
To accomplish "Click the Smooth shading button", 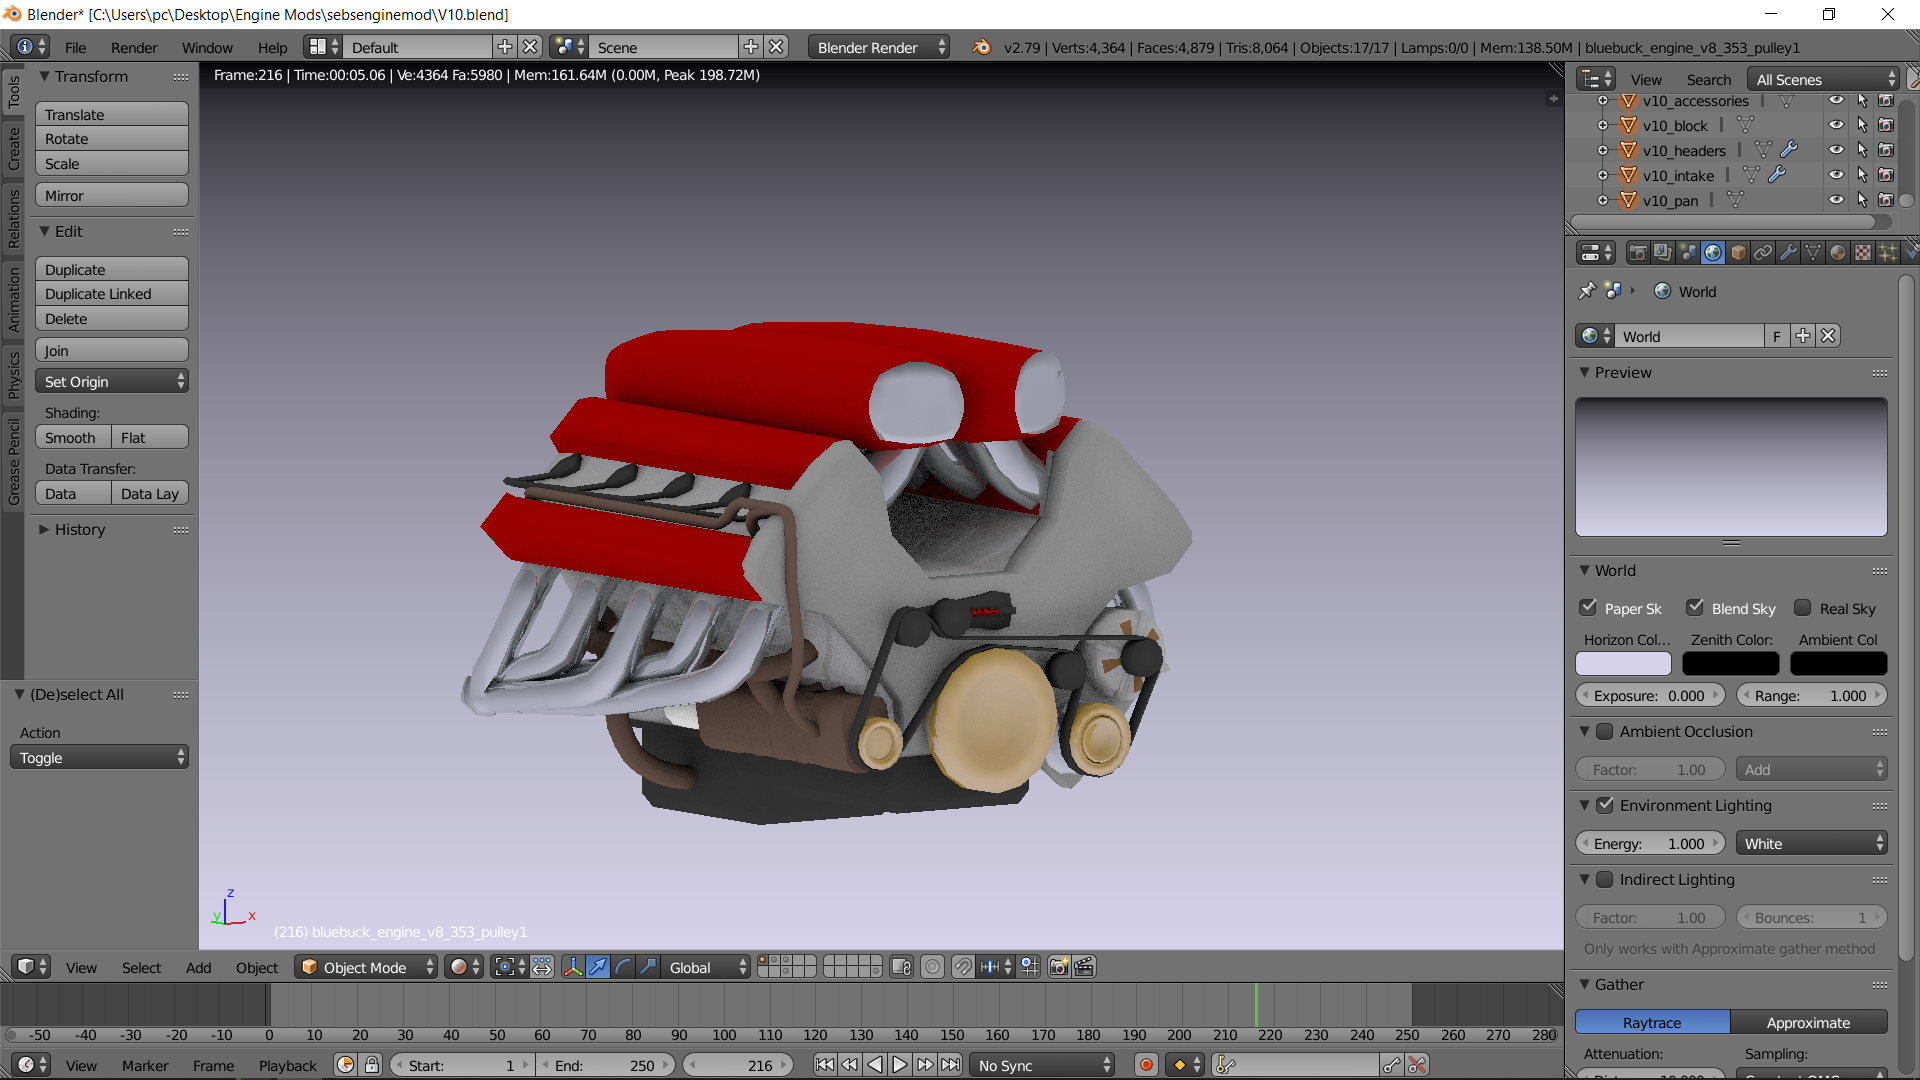I will (x=73, y=437).
